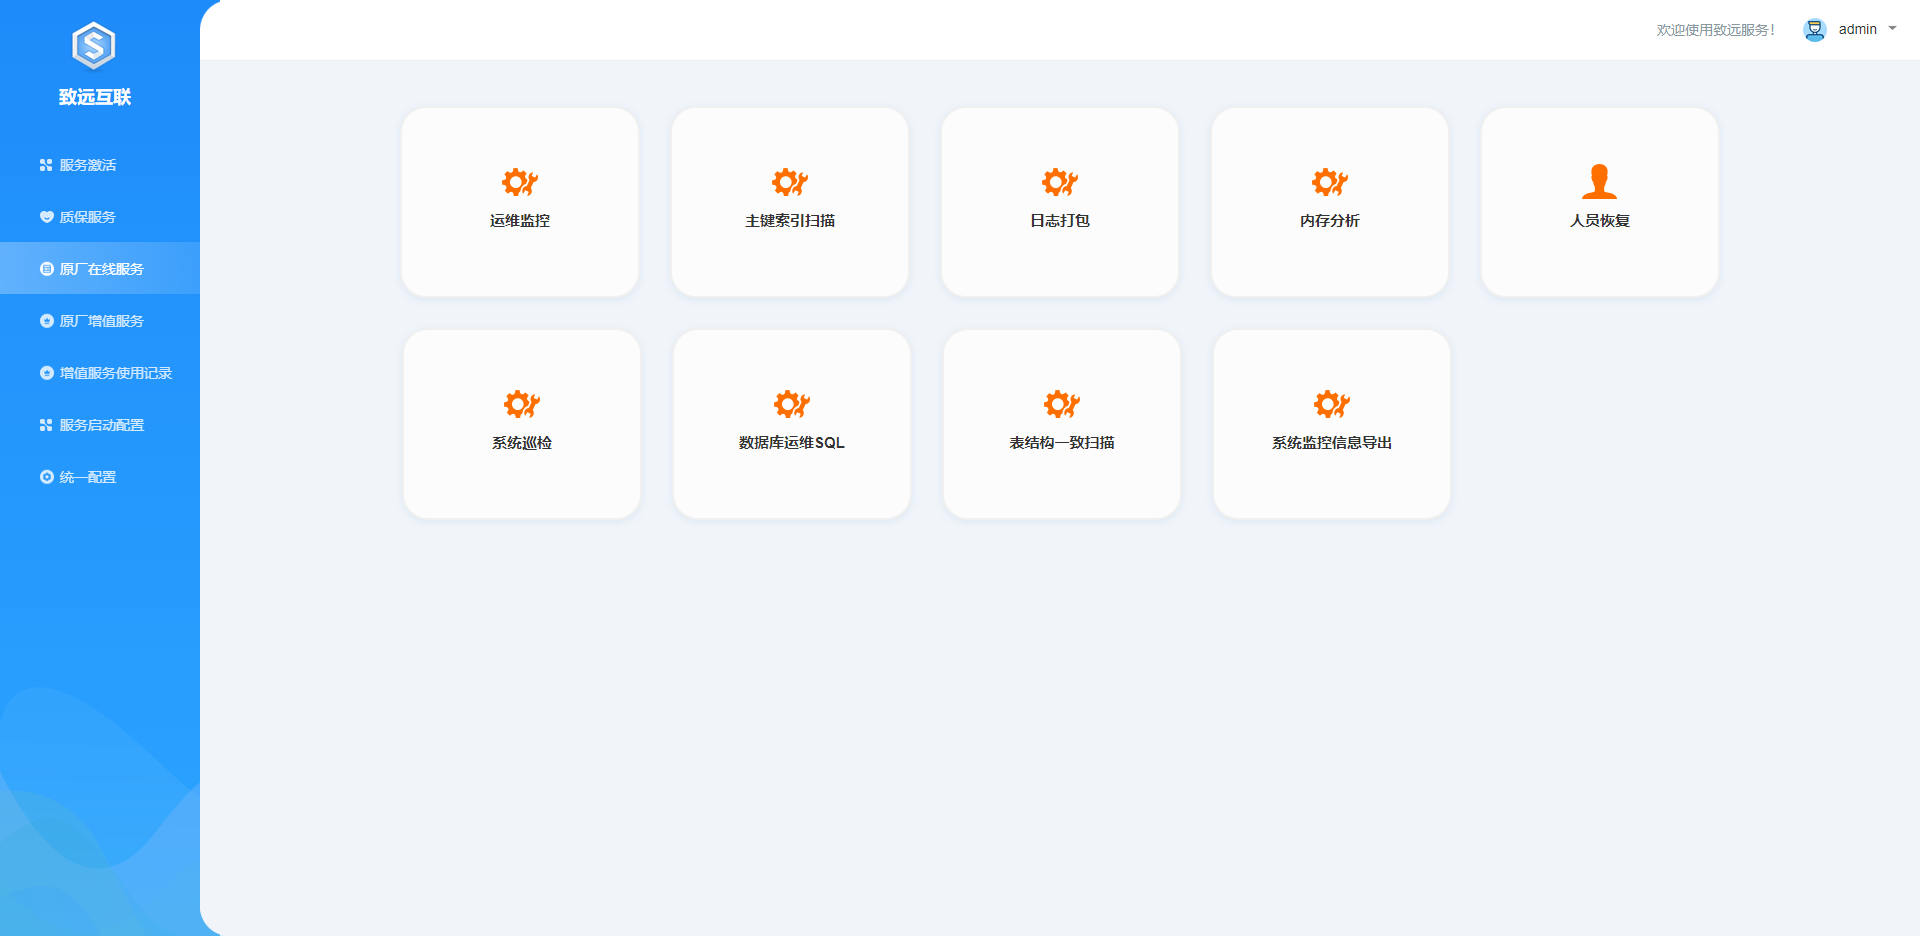
Task: Open the 服务启动配置 sidebar menu
Action: tap(100, 425)
